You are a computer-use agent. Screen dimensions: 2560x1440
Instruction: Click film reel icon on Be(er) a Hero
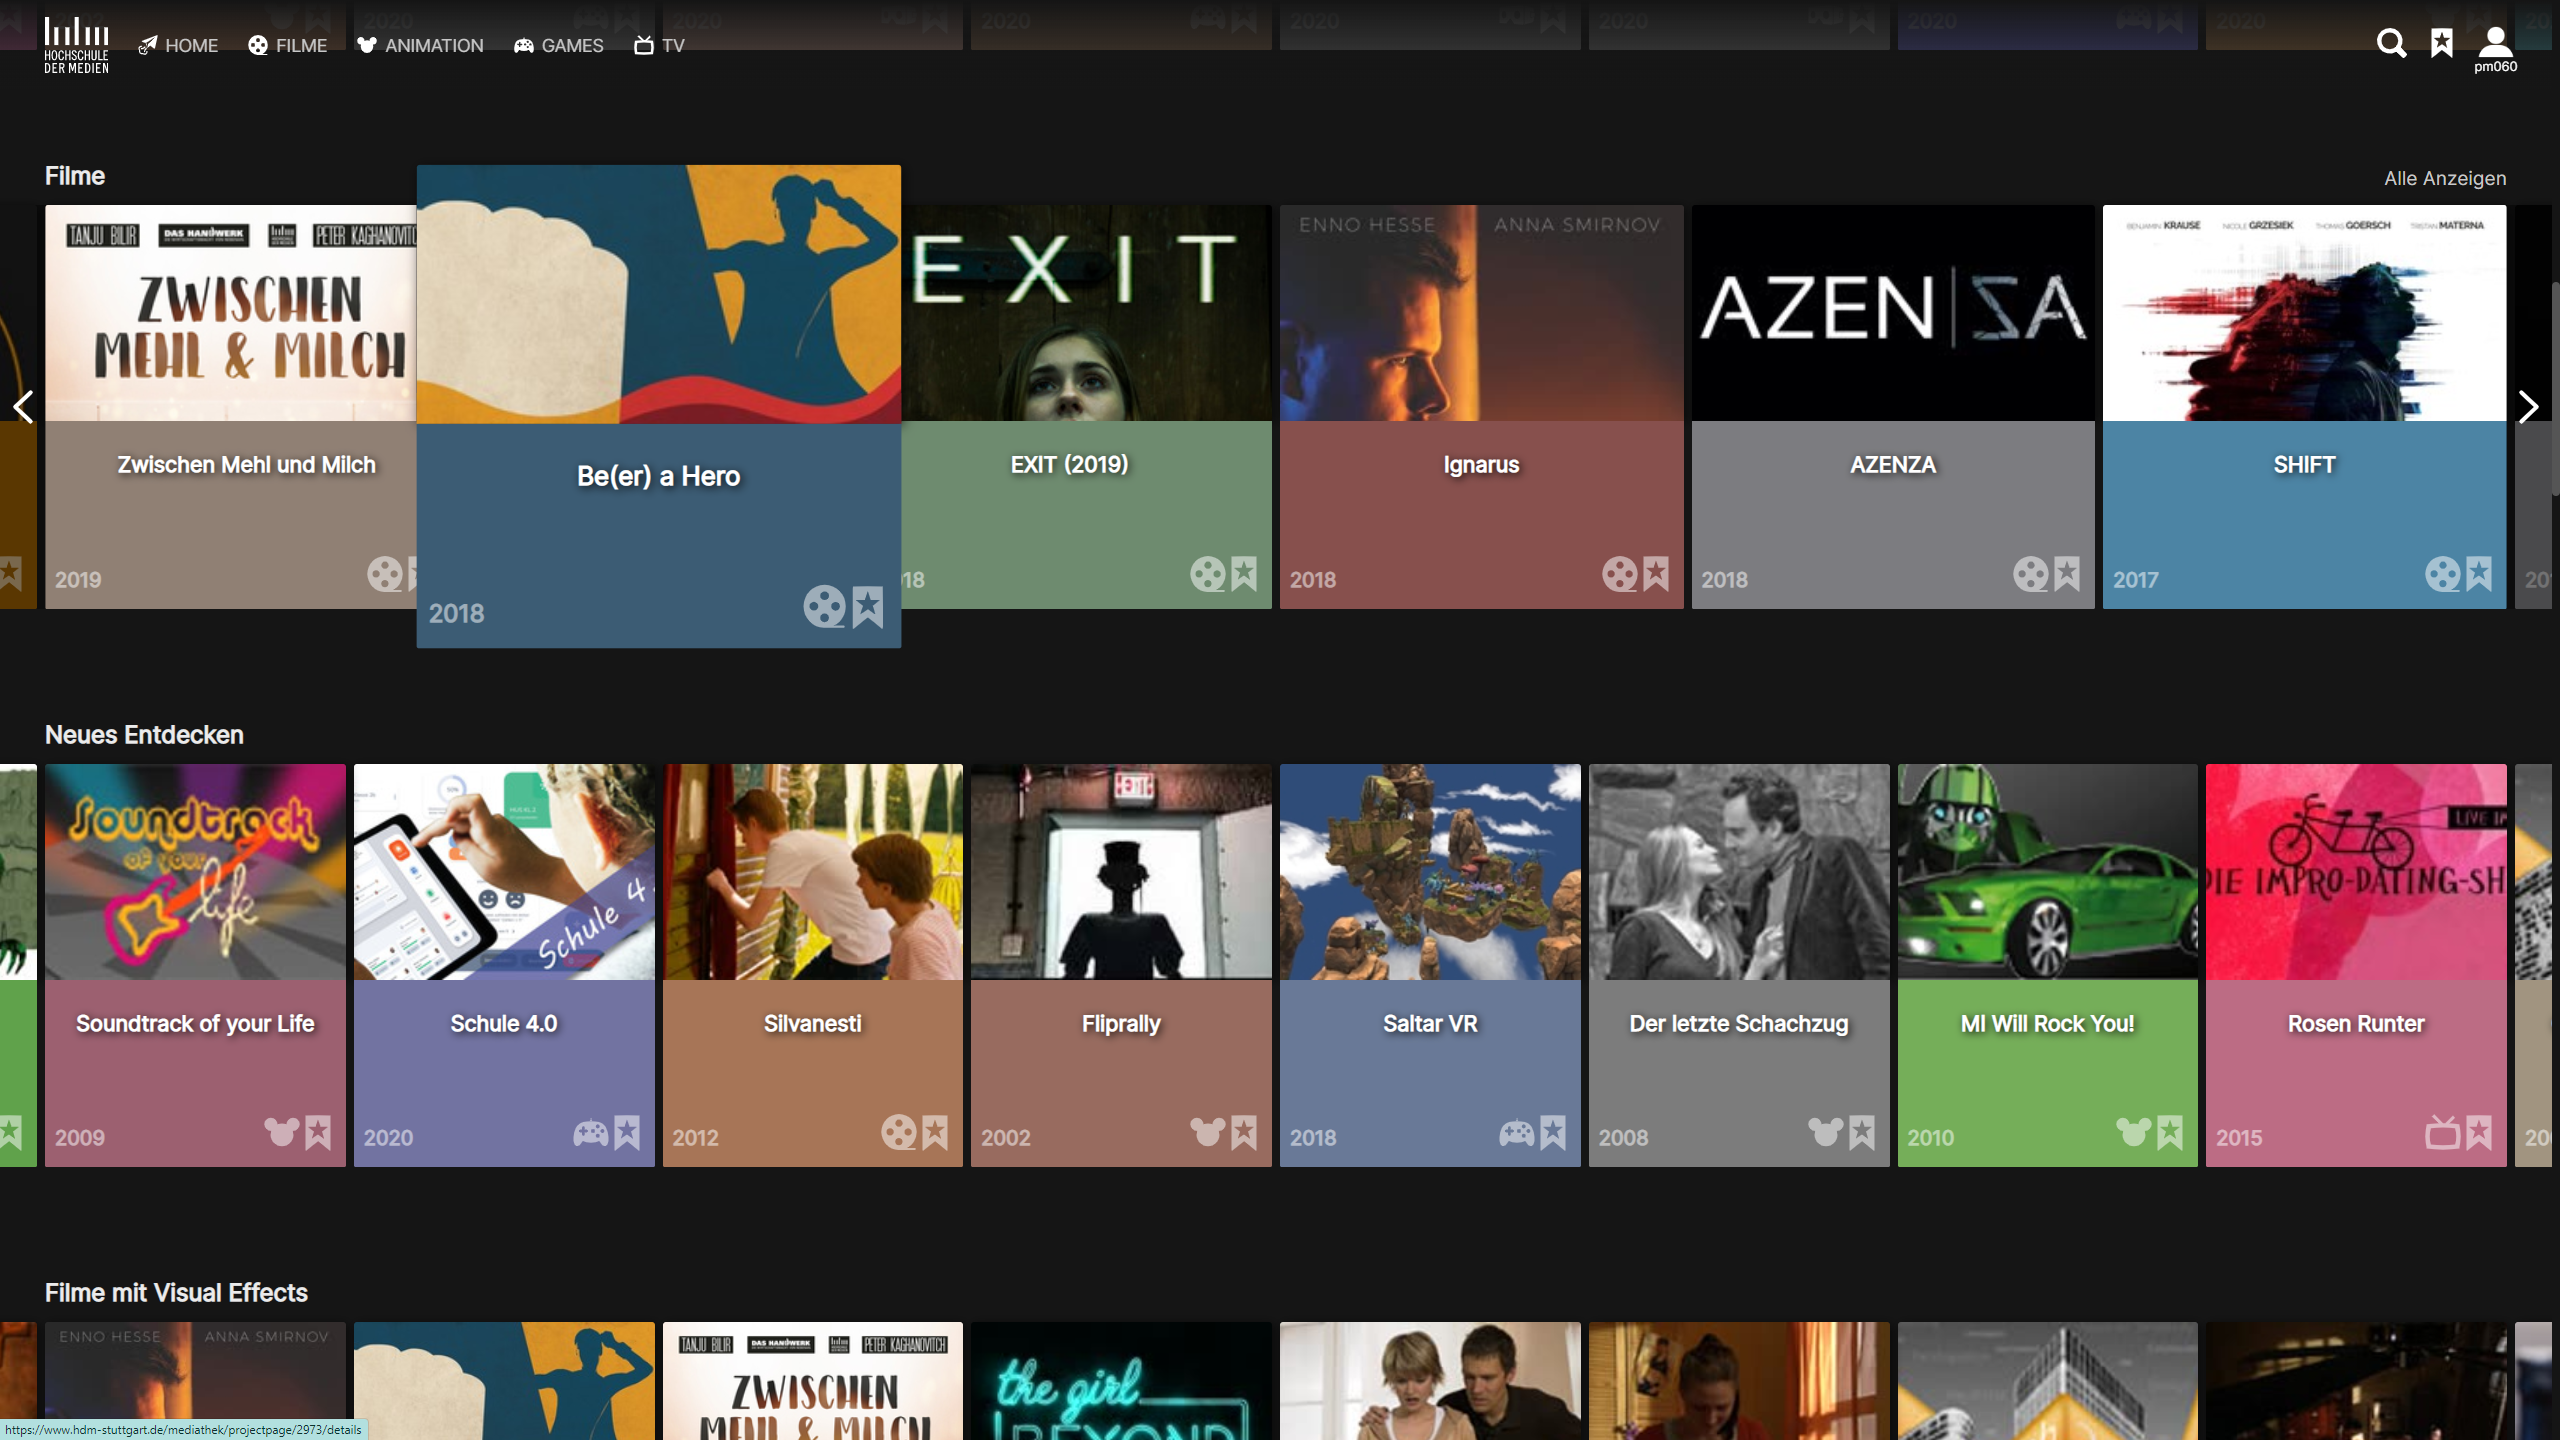click(x=825, y=607)
